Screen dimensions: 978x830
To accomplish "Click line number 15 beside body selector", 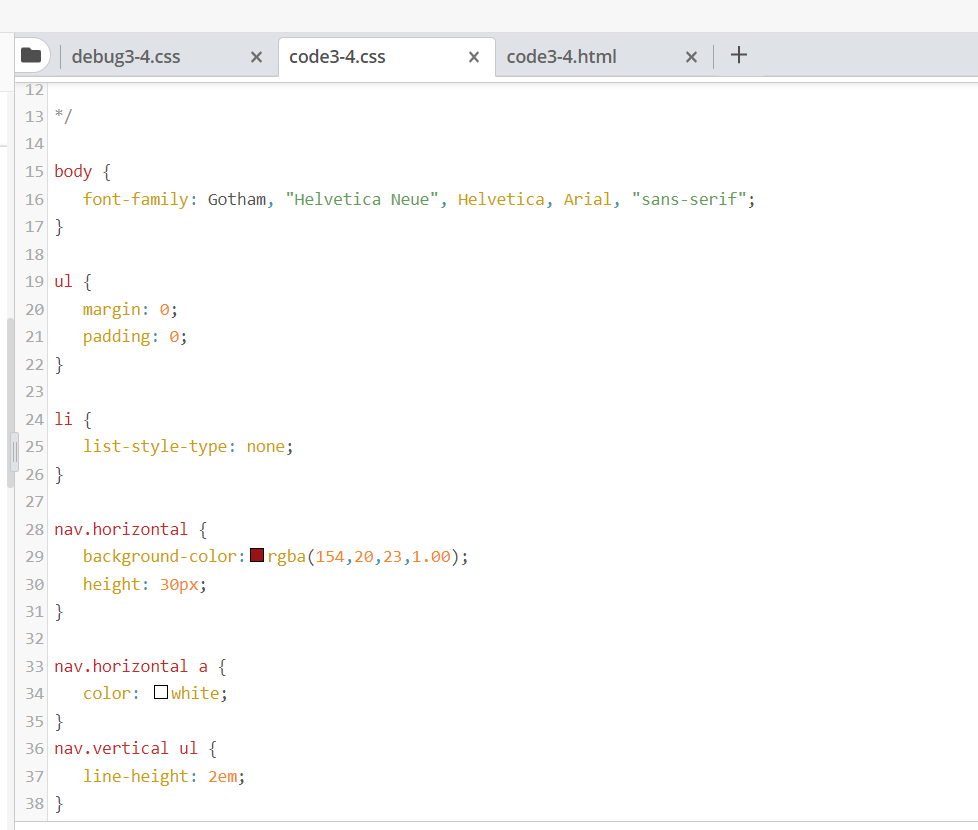I will pos(33,170).
